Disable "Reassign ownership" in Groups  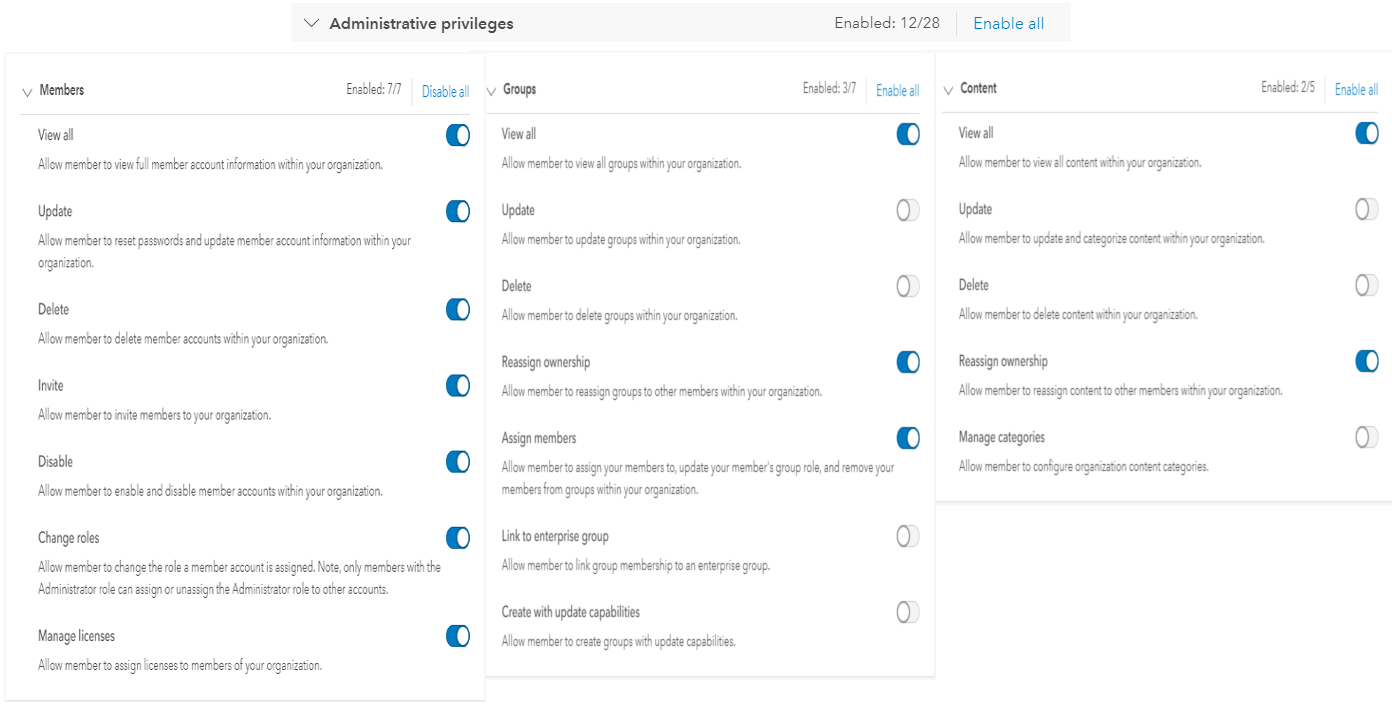coord(907,362)
